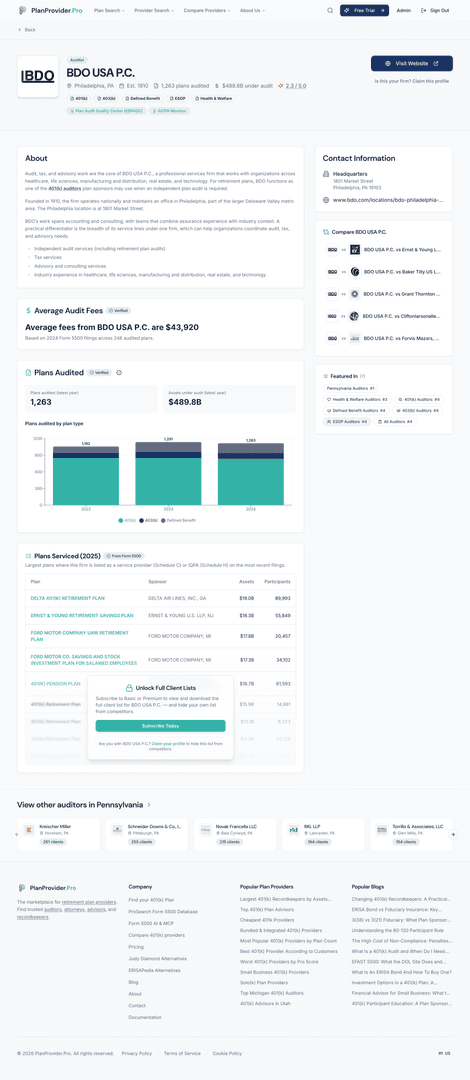Go Back using the Back link

tap(27, 30)
